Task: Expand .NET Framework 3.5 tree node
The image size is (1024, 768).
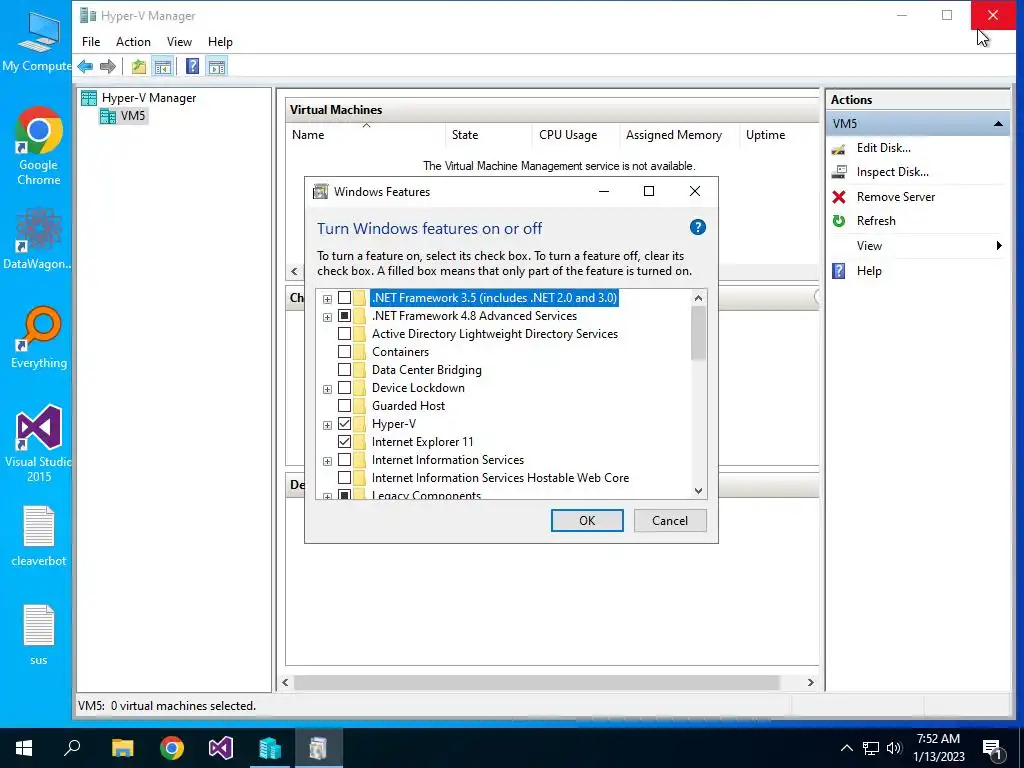Action: click(327, 299)
